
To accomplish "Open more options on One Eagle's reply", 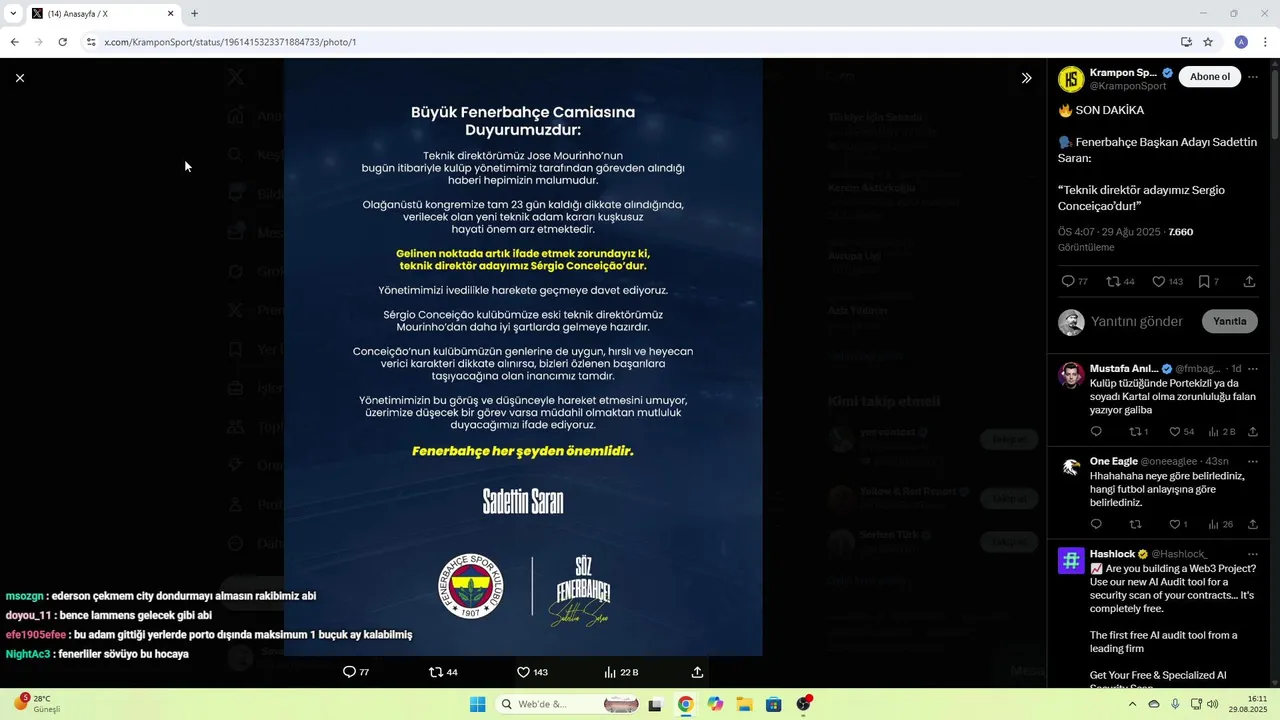I will (x=1253, y=461).
